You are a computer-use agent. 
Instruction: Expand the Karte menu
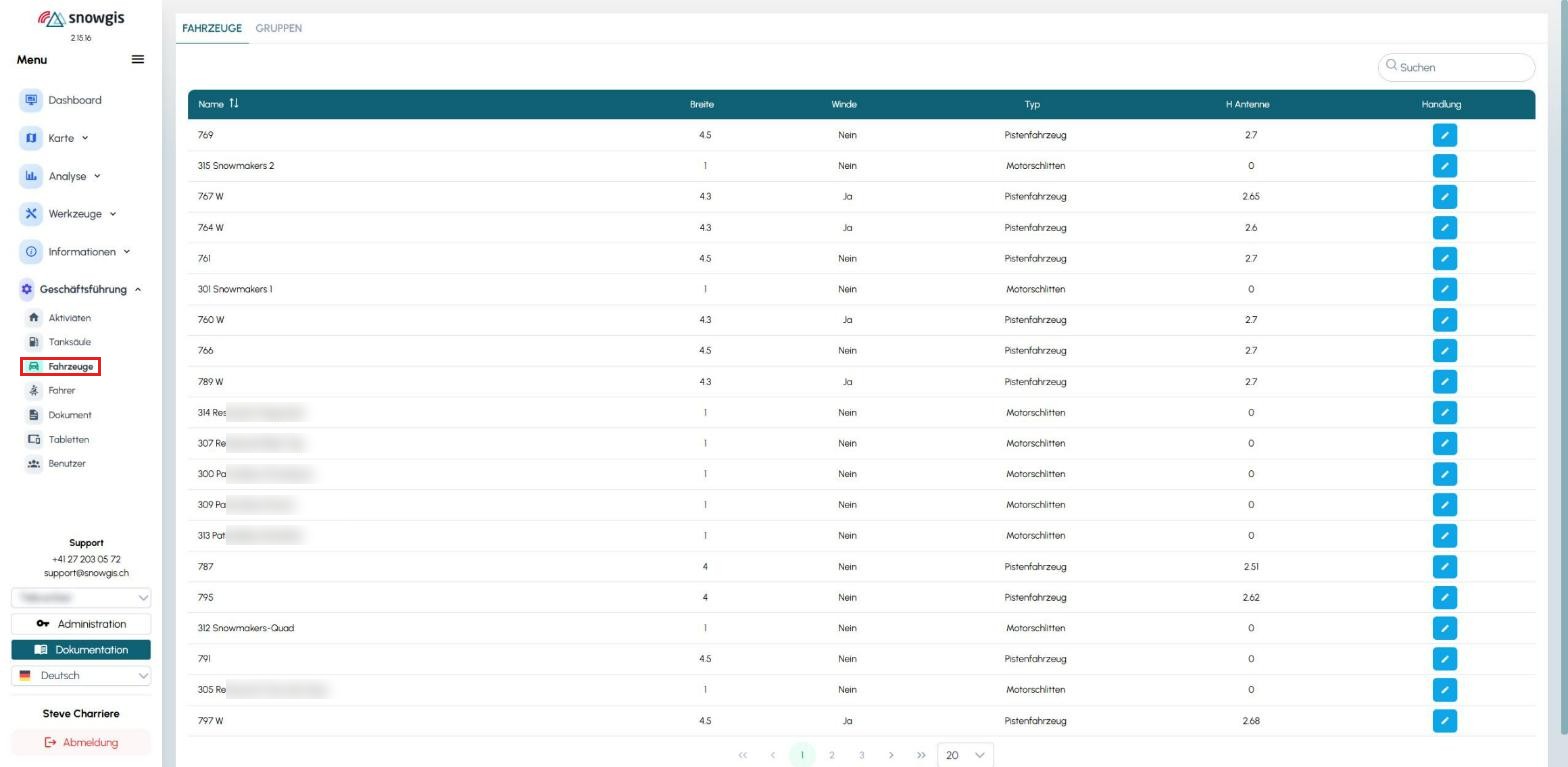click(55, 138)
